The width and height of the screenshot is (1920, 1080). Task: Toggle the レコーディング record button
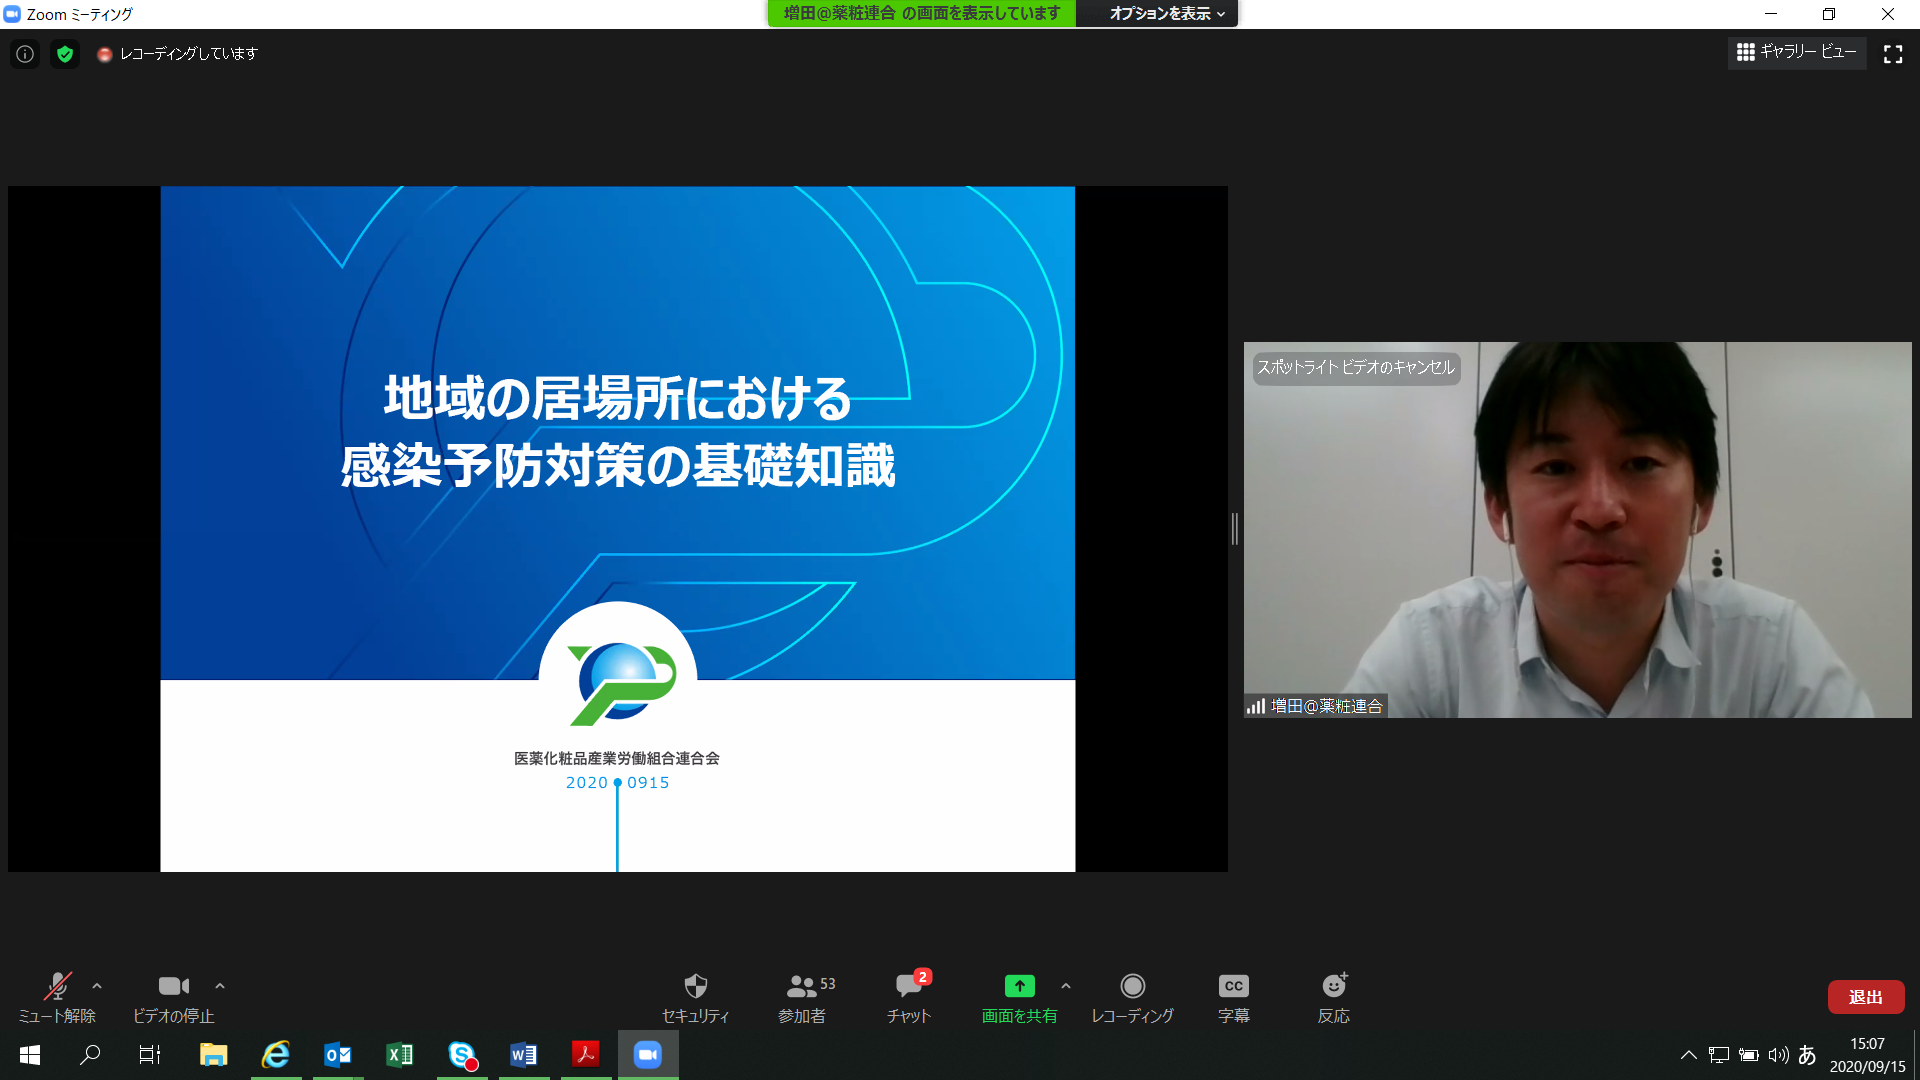[1132, 997]
